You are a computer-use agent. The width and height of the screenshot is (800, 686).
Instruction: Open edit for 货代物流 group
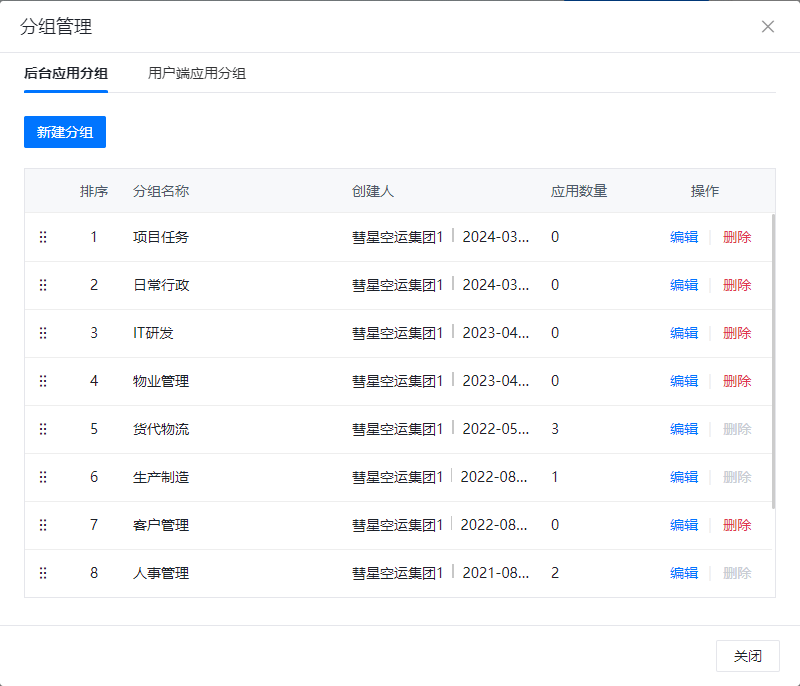click(684, 429)
